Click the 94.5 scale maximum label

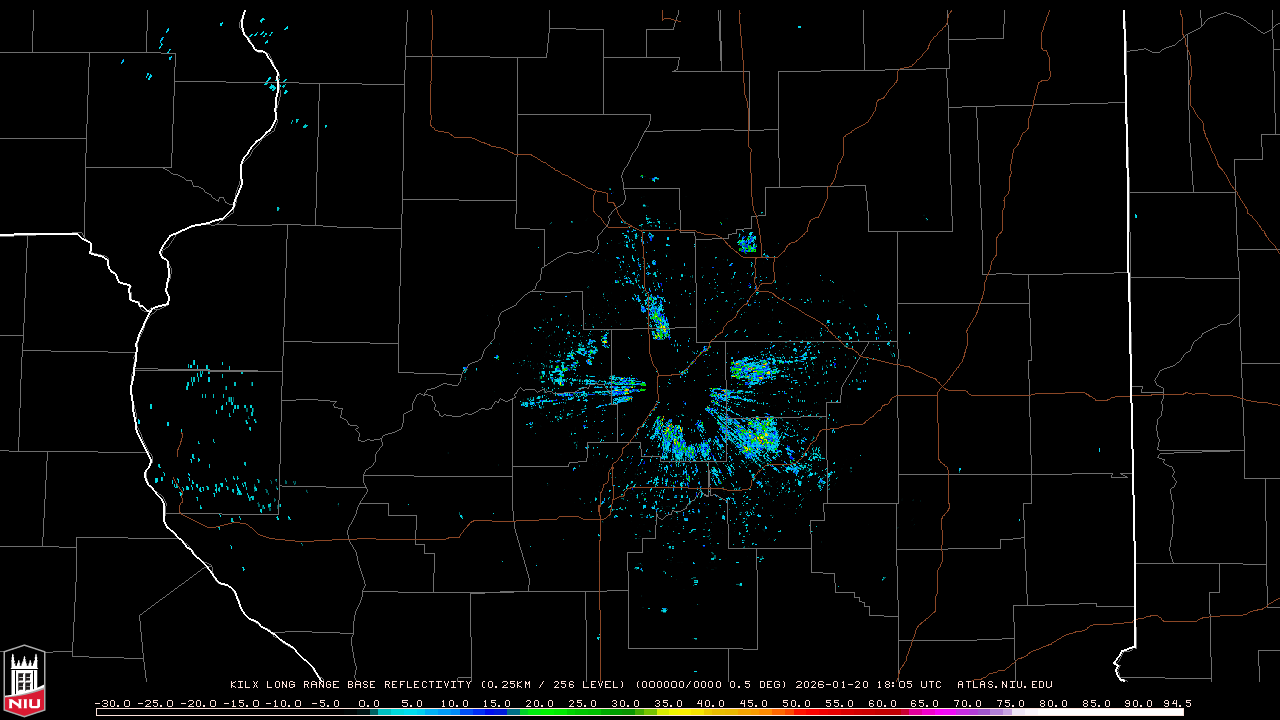point(1176,703)
